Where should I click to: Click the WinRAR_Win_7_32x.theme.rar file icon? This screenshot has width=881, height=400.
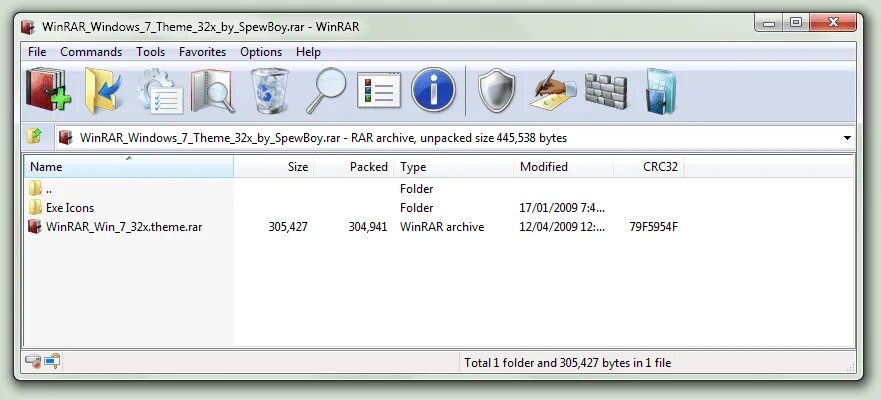tap(35, 227)
